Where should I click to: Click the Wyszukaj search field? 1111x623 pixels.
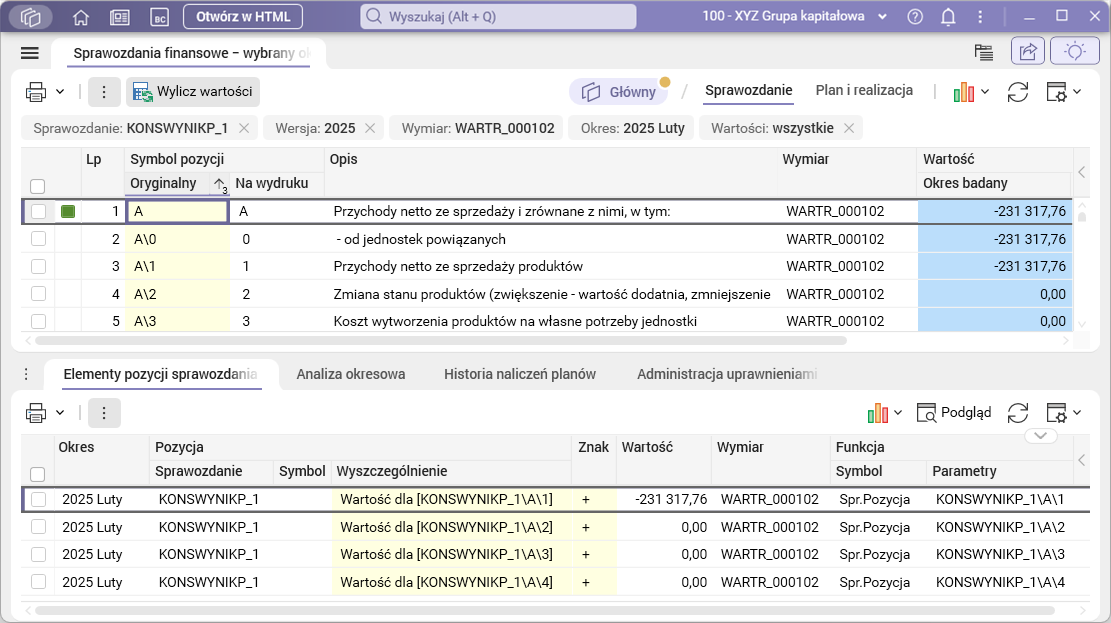click(498, 17)
